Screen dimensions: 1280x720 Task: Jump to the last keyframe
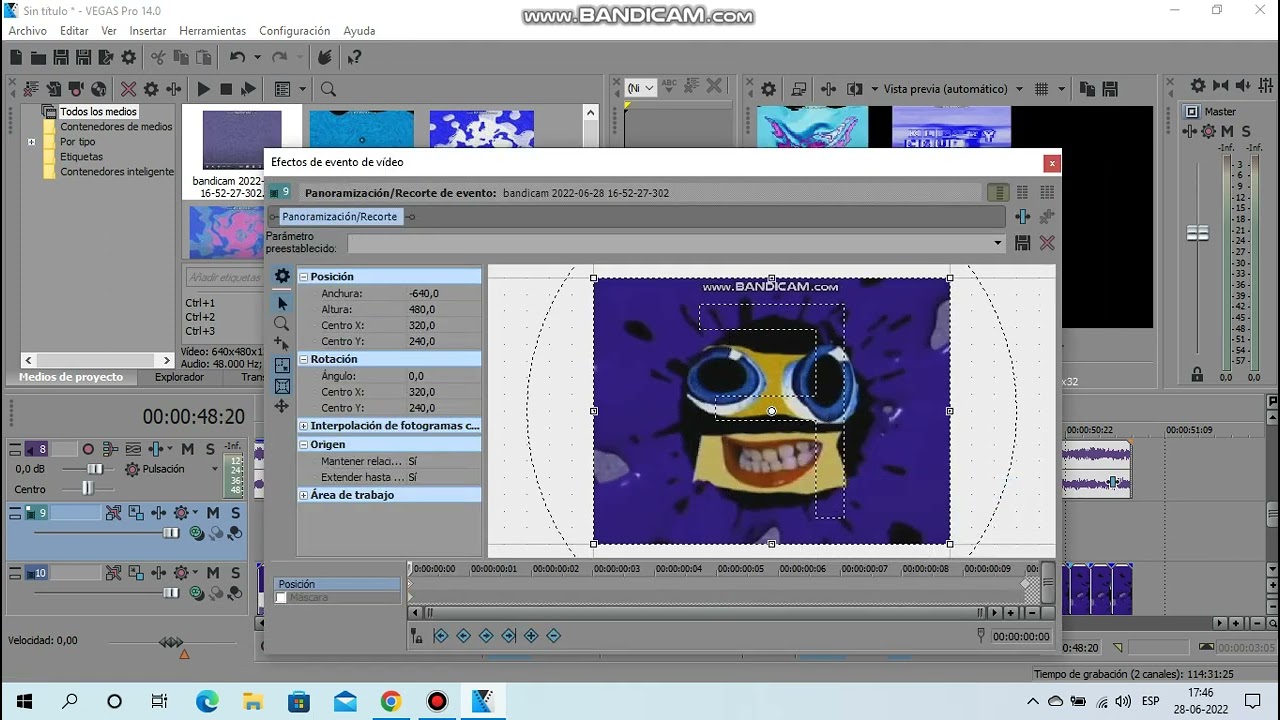coord(508,636)
